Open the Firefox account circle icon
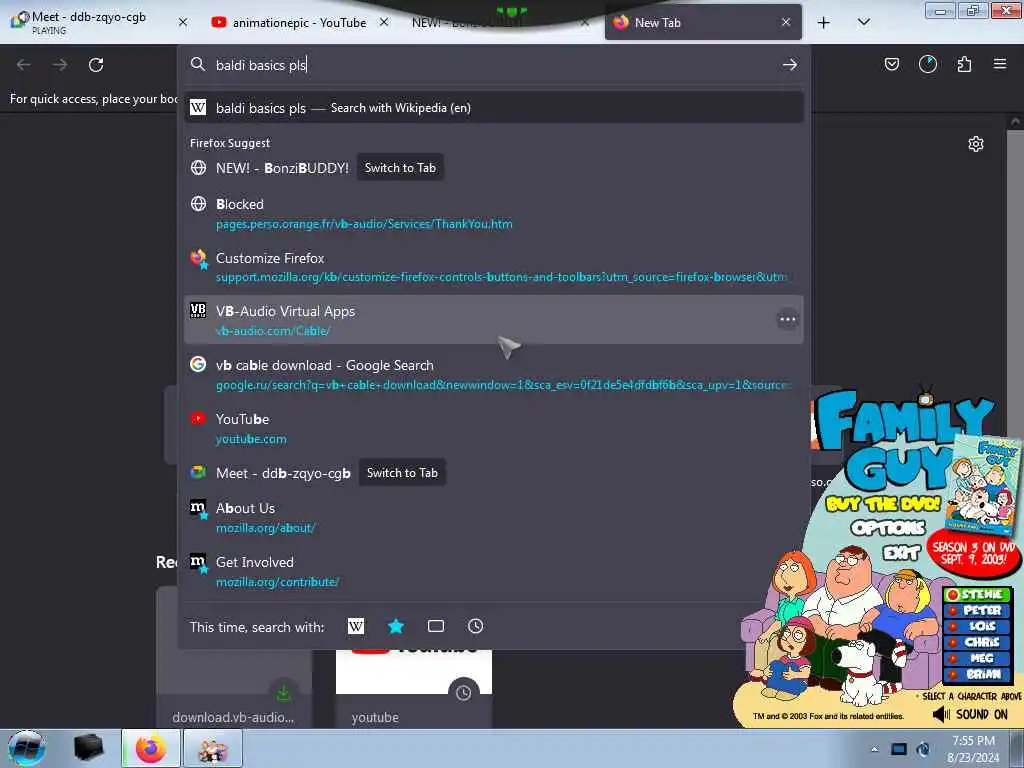 928,64
